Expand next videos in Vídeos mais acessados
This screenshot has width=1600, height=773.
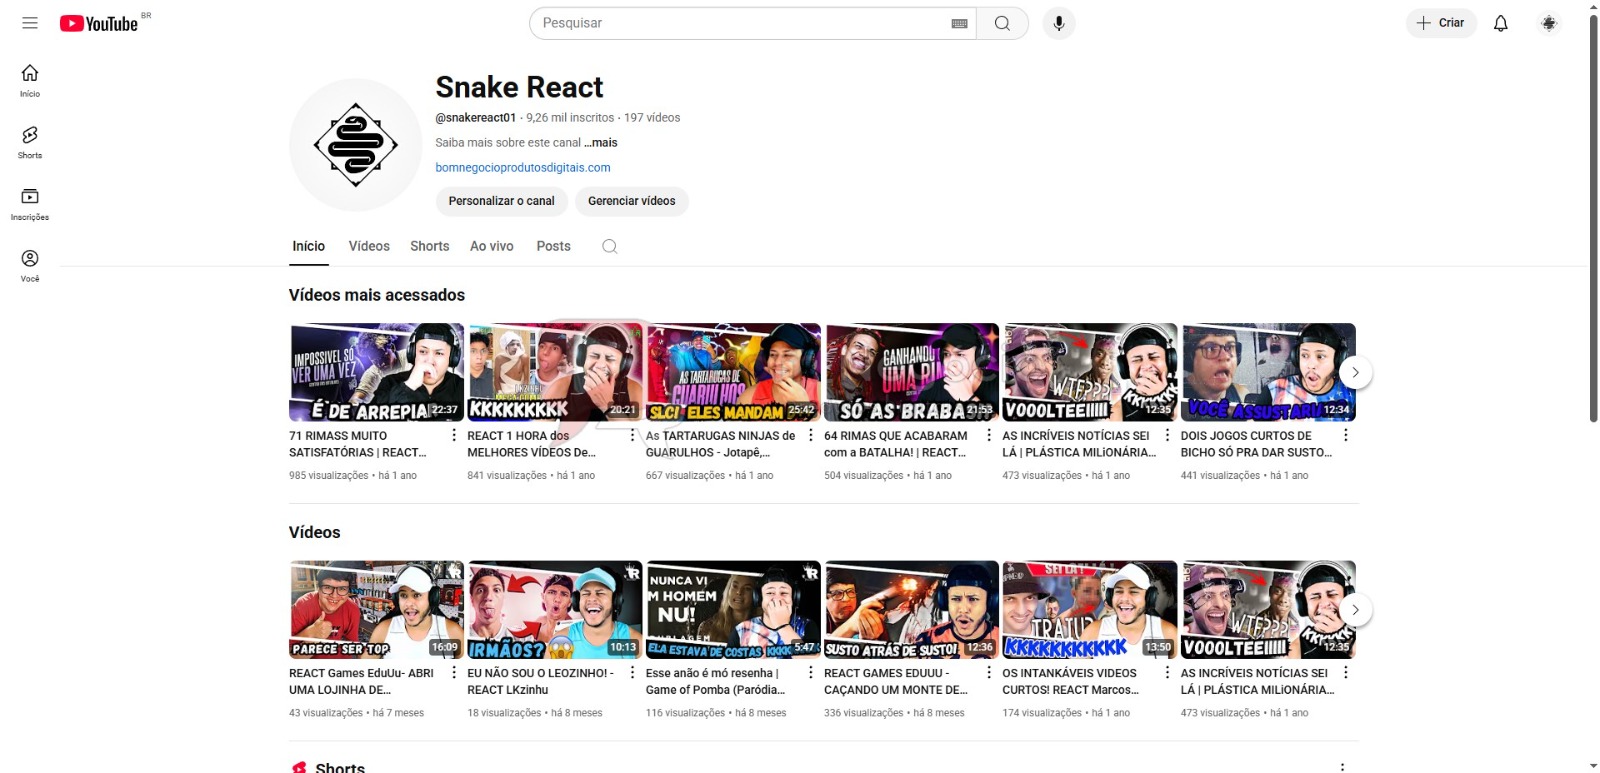tap(1355, 372)
